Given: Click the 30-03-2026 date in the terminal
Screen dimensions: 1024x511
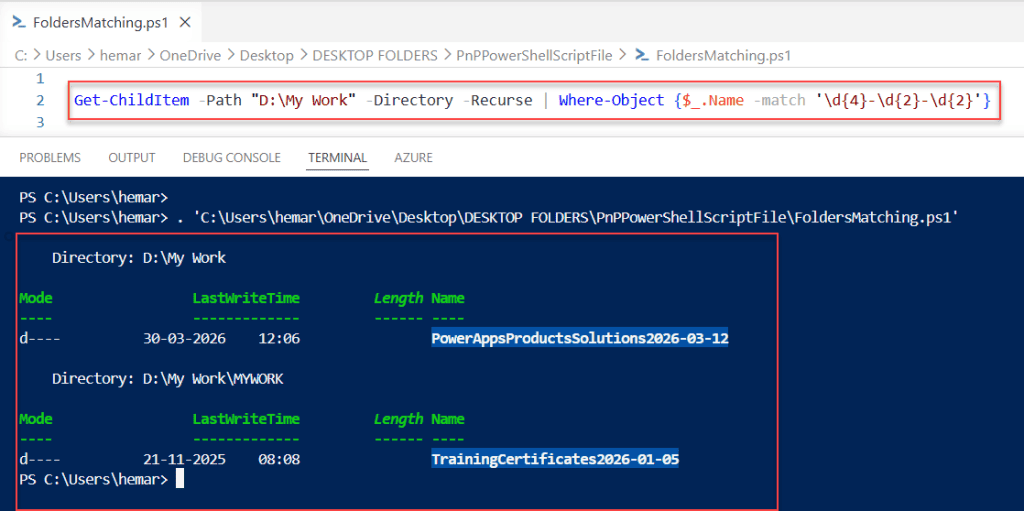Looking at the screenshot, I should click(184, 338).
